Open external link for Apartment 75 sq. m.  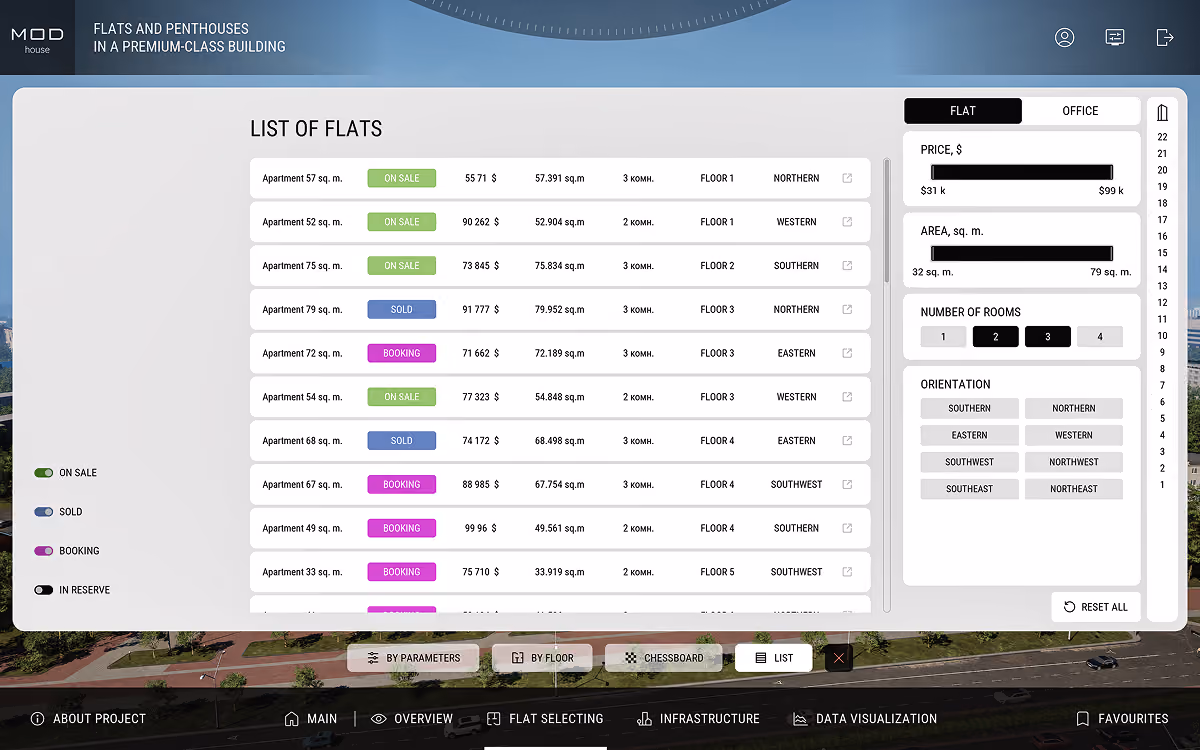tap(847, 266)
